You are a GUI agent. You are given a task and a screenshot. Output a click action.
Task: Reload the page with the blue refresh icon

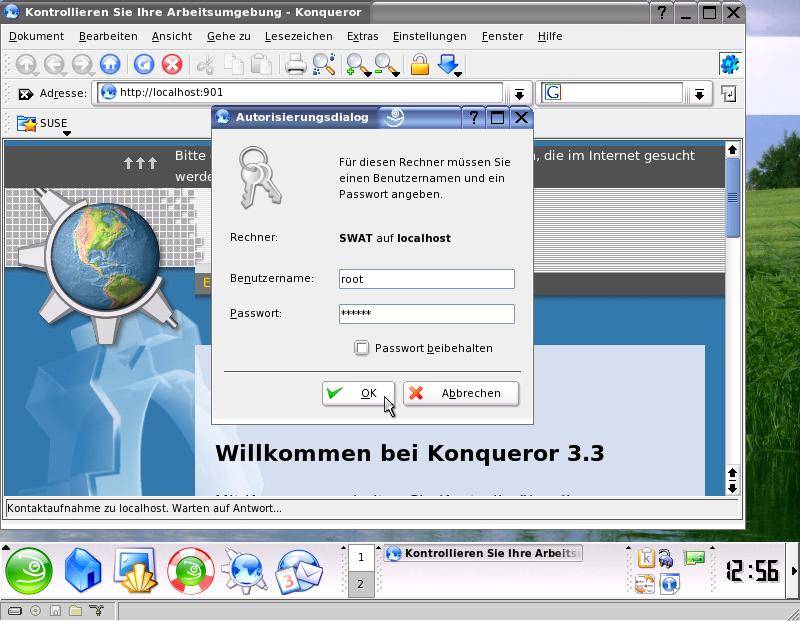click(144, 64)
